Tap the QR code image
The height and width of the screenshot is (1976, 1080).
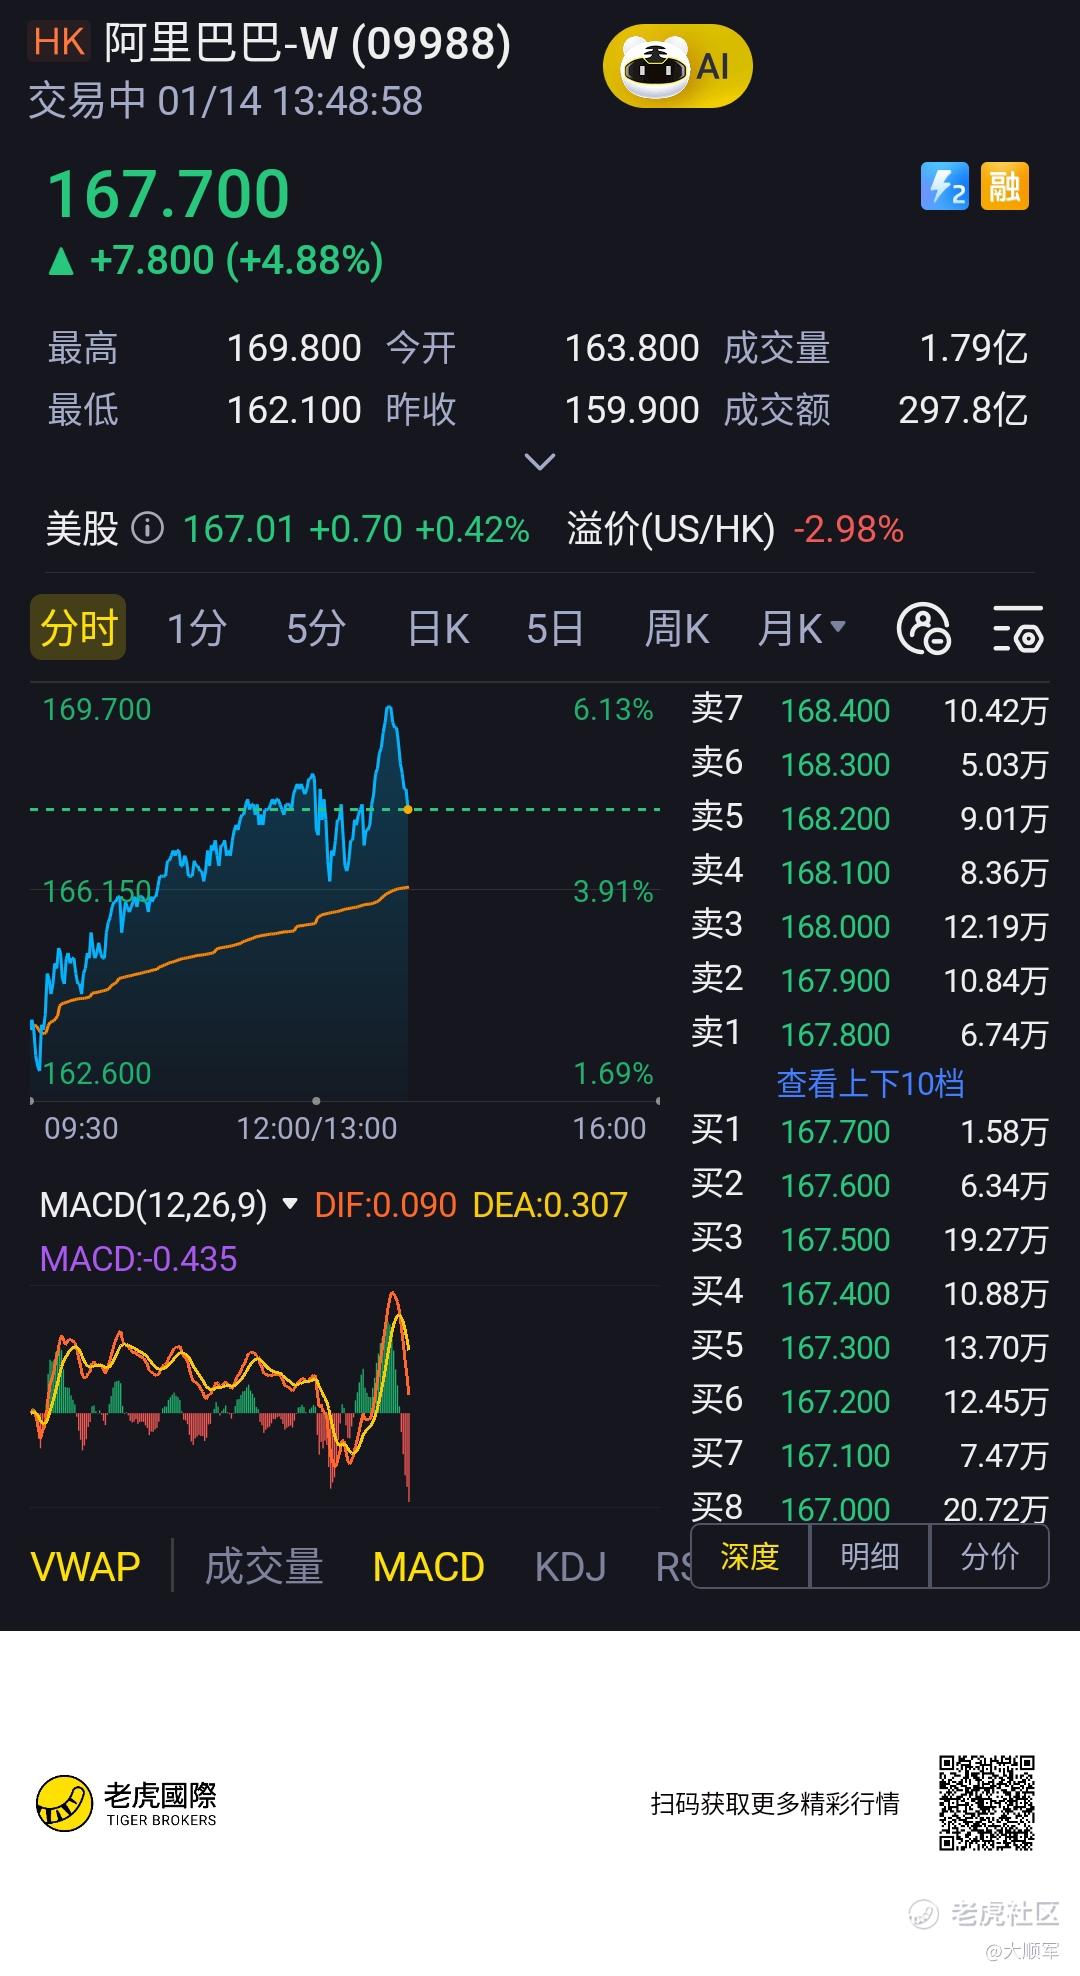tap(986, 1803)
